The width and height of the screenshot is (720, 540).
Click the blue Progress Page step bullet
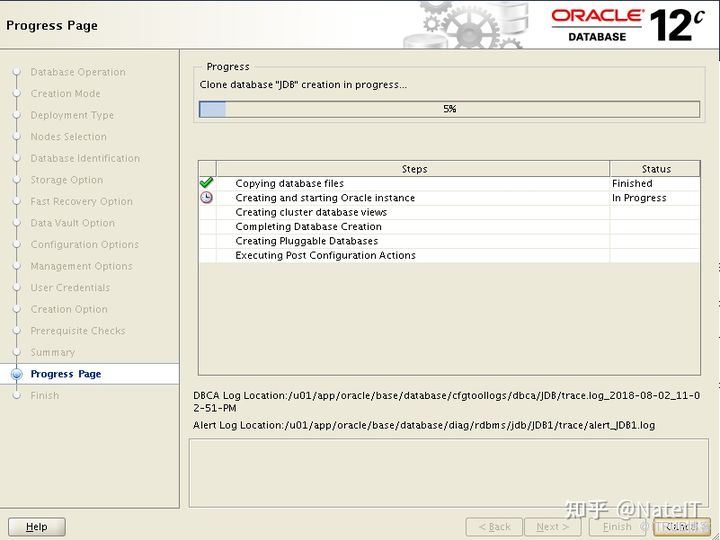tap(17, 374)
